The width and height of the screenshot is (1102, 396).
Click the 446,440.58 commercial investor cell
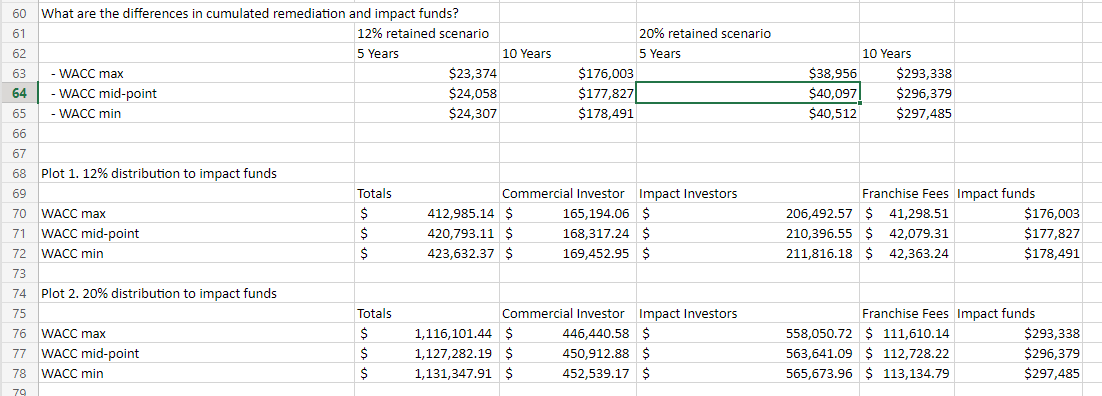pyautogui.click(x=567, y=333)
